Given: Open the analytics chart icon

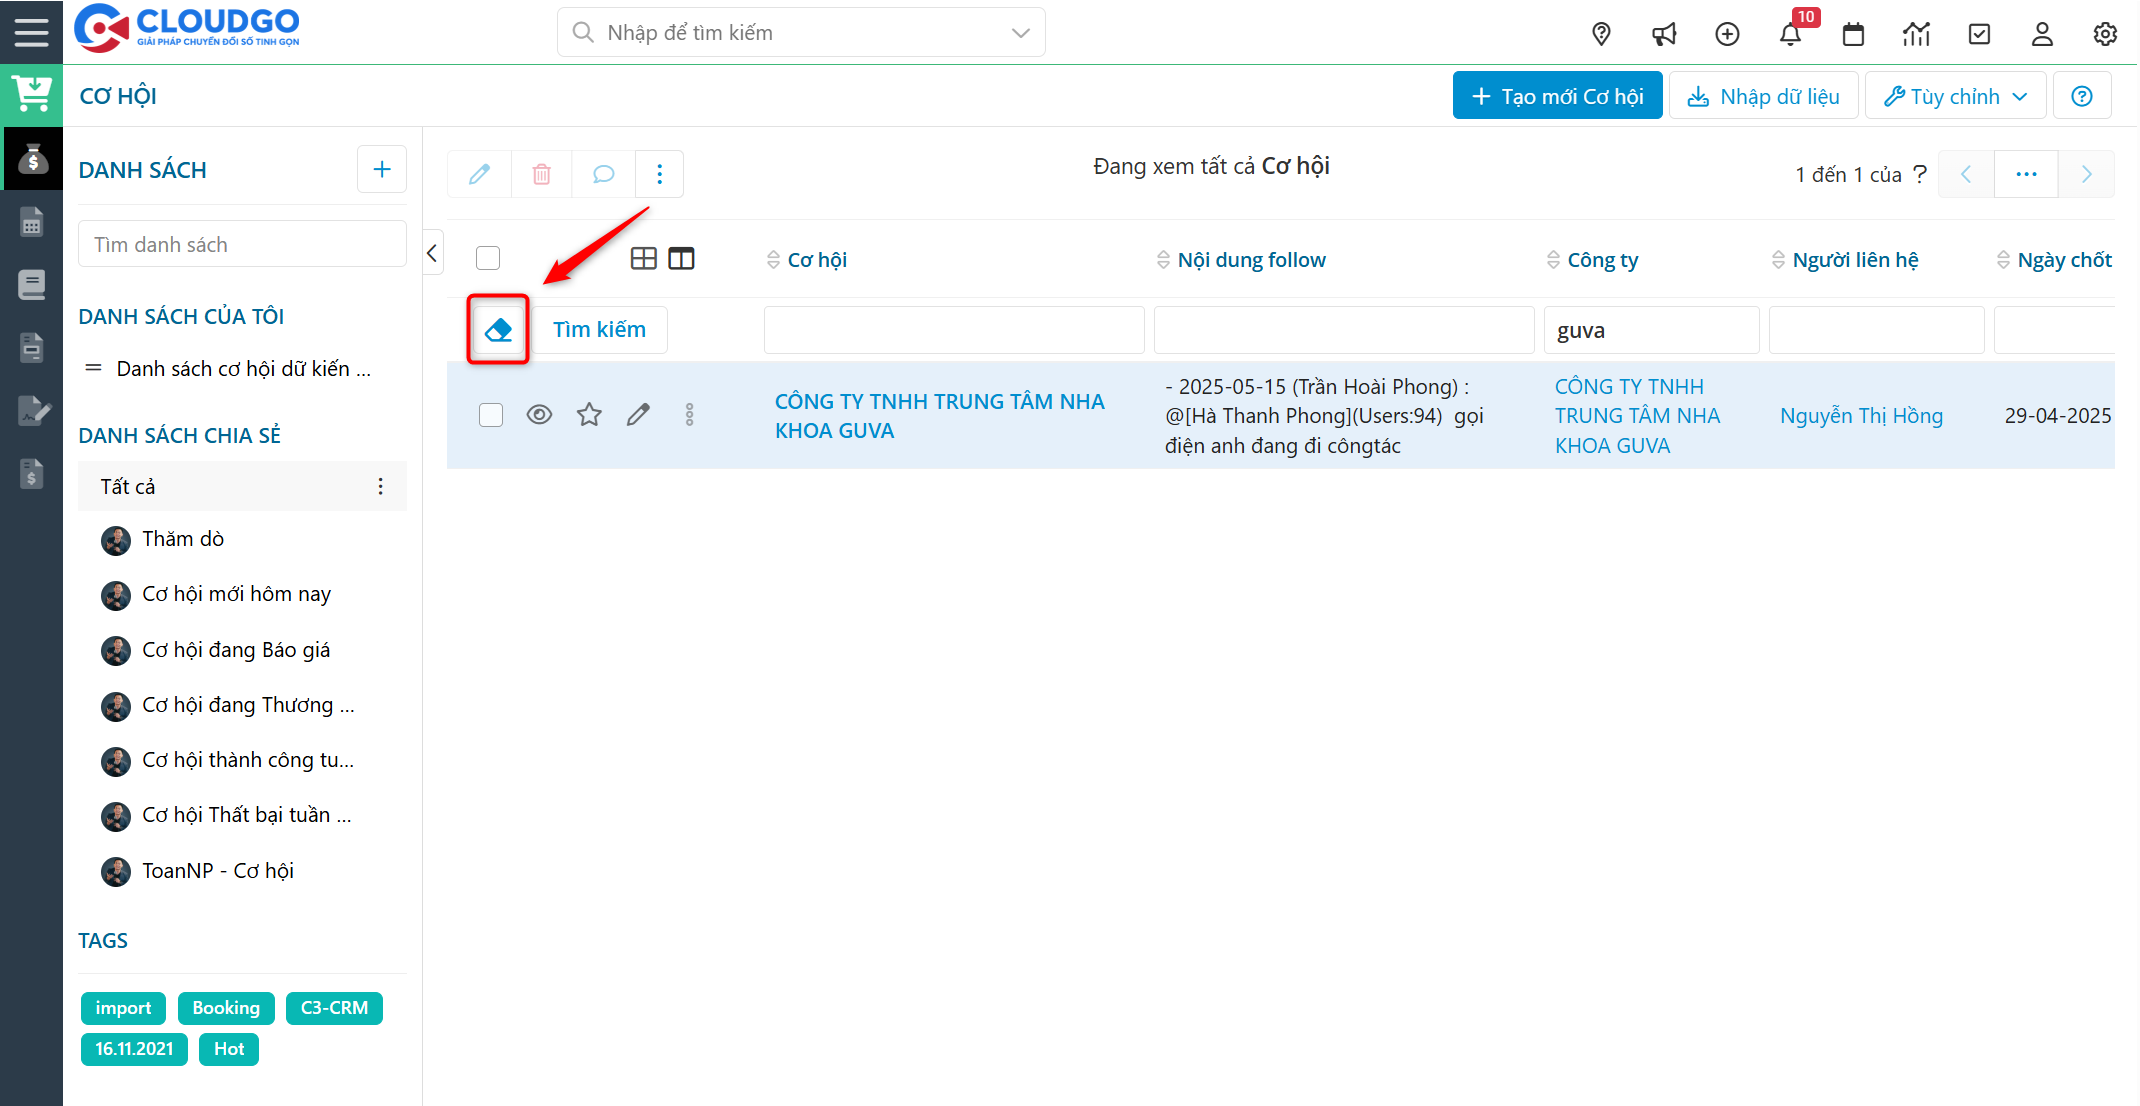Looking at the screenshot, I should pyautogui.click(x=1916, y=33).
